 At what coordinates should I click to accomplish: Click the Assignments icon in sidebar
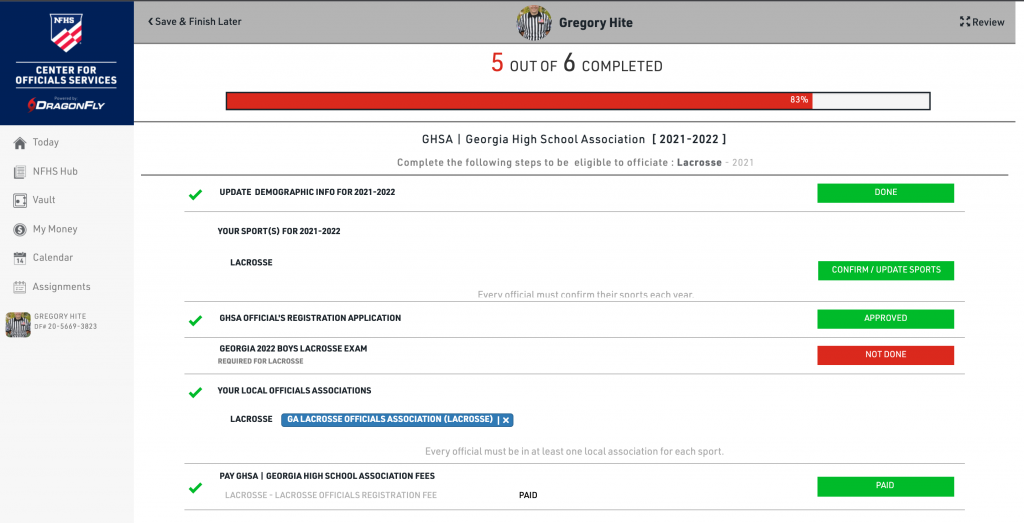click(20, 287)
